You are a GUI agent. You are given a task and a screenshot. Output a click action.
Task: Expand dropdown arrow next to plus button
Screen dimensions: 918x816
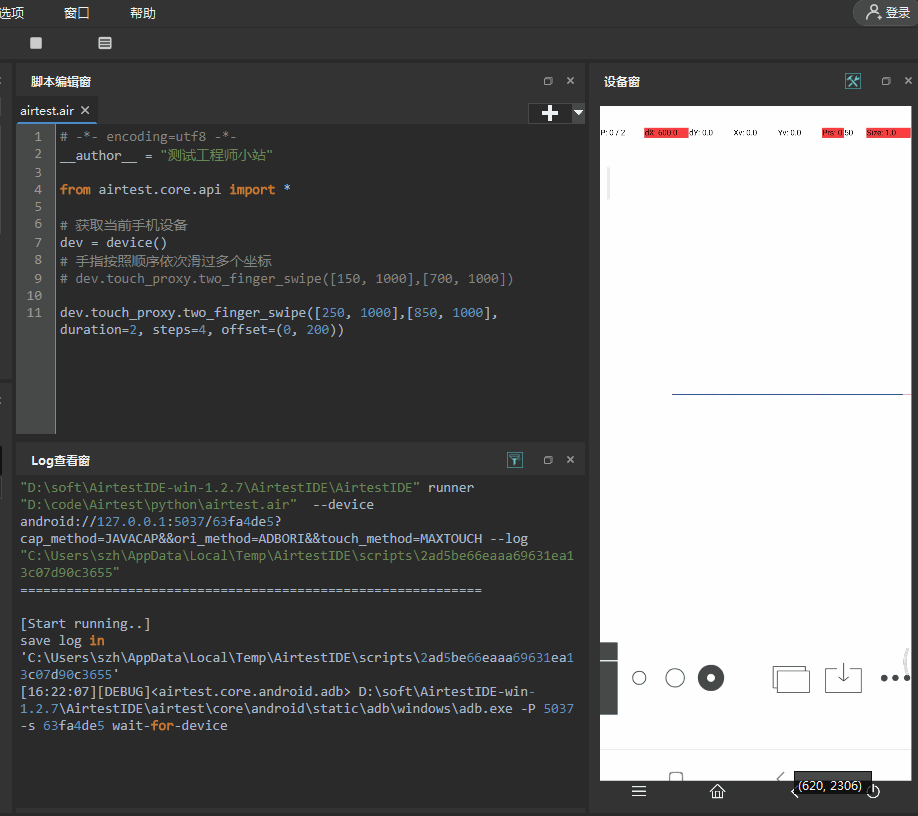click(578, 112)
